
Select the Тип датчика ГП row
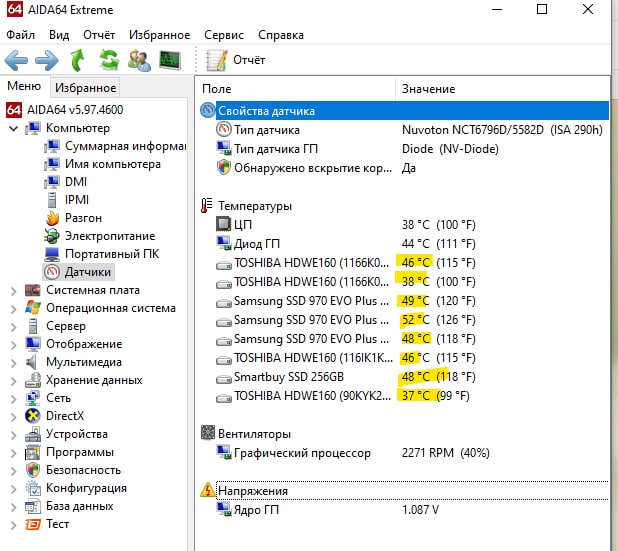click(404, 149)
